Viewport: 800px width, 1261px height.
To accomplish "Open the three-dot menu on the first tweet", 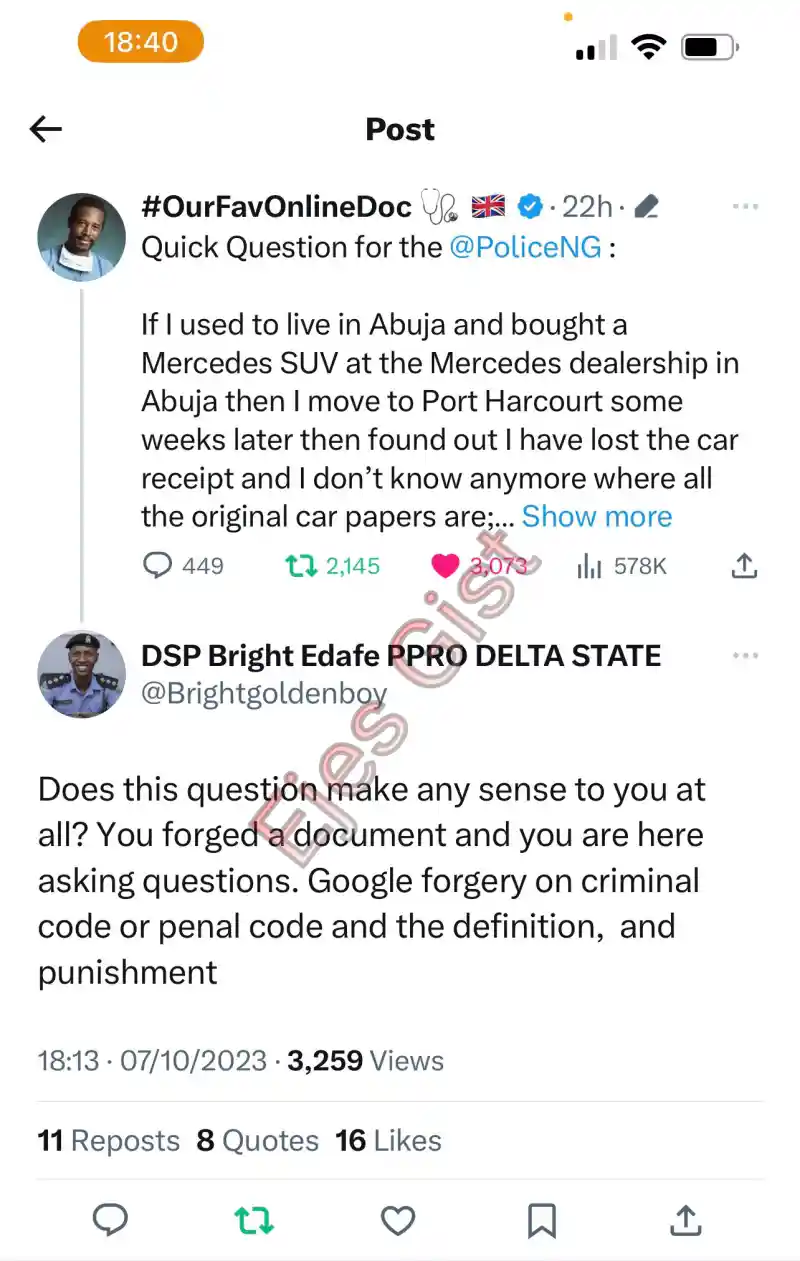I will [x=746, y=206].
